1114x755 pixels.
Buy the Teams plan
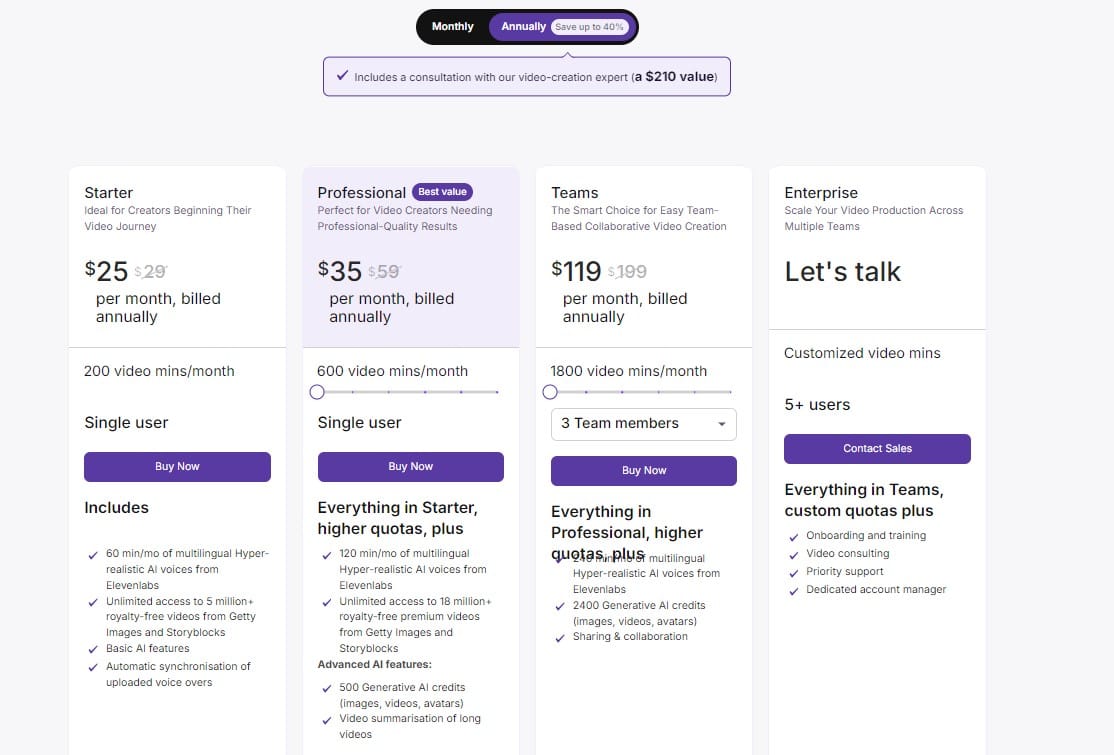[643, 470]
